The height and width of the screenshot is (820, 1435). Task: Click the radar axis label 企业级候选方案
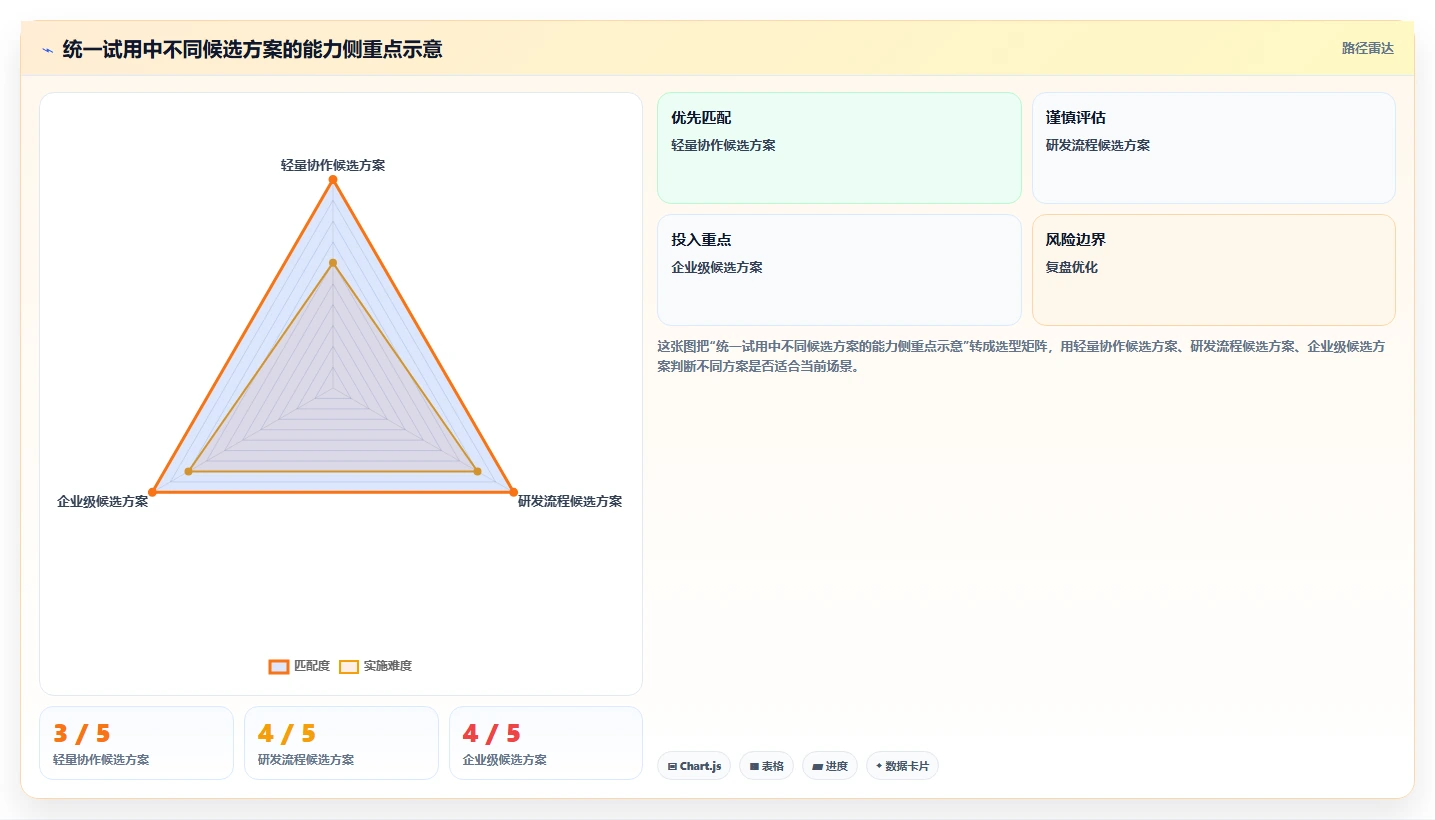point(103,501)
